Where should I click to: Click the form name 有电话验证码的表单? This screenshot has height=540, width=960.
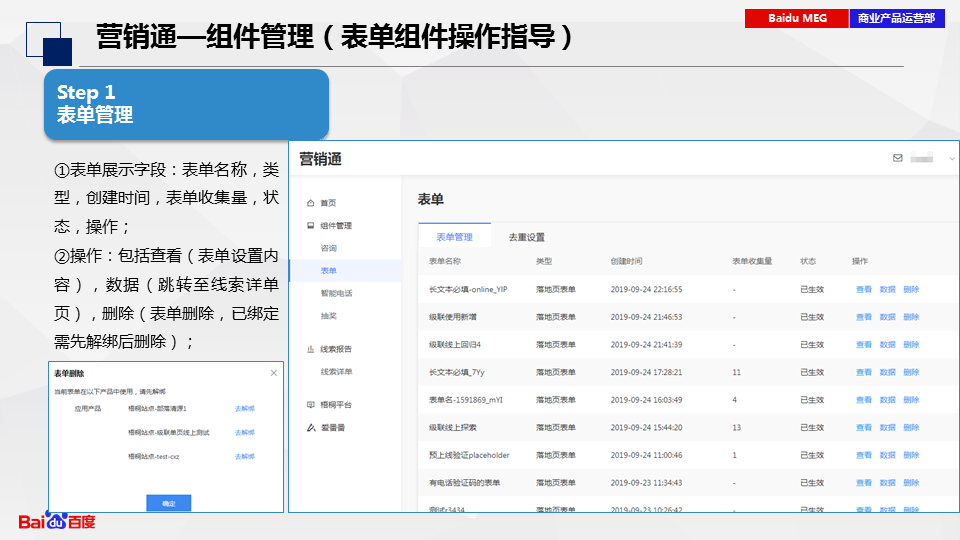[465, 483]
